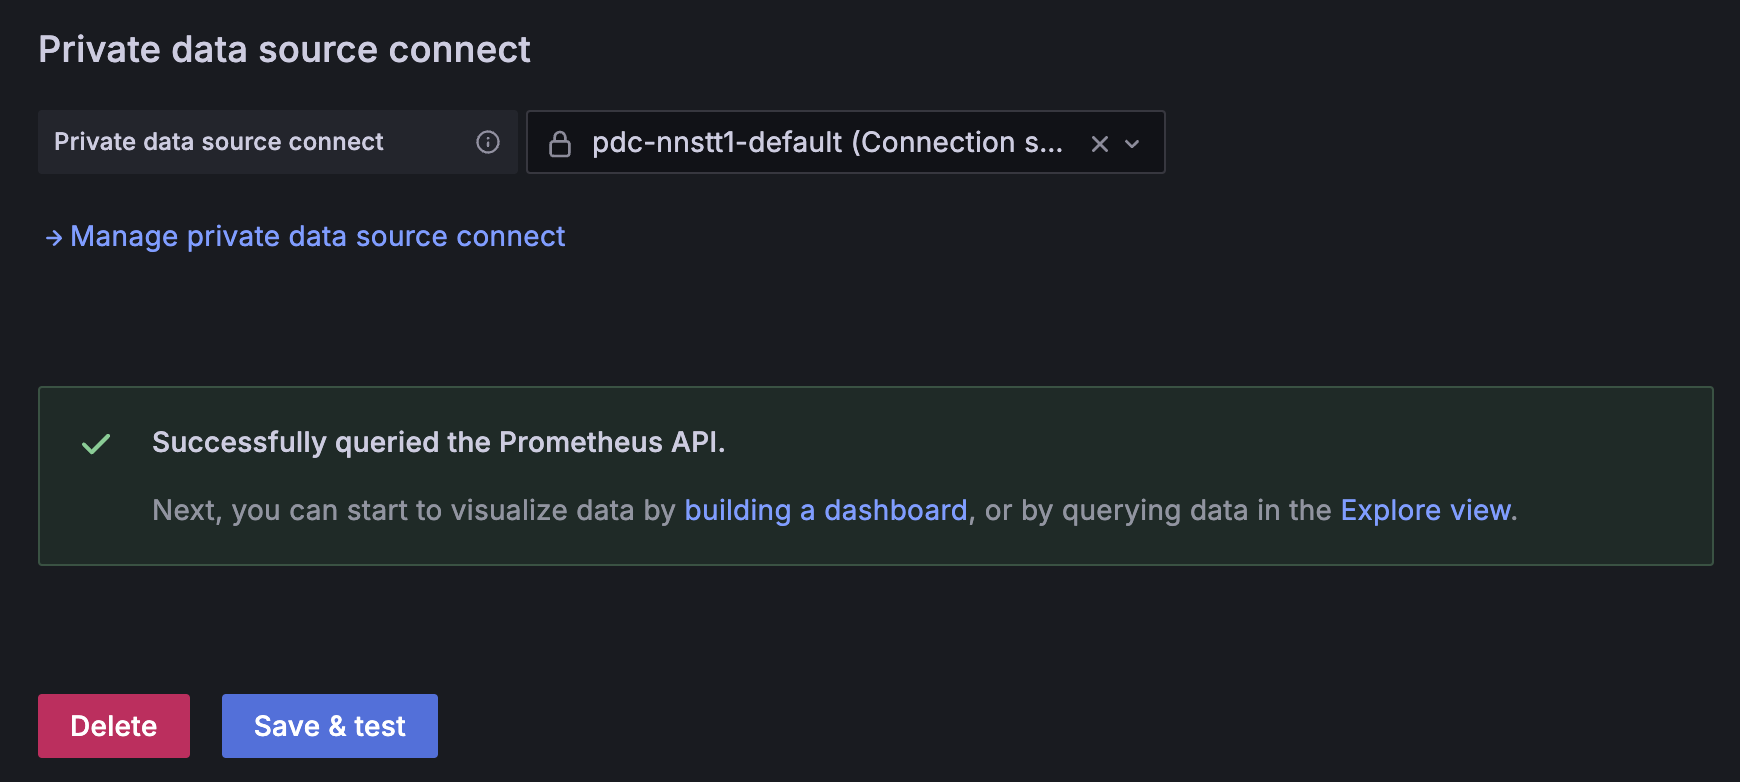Click the Successfully queried the Prometheus API message

[438, 442]
